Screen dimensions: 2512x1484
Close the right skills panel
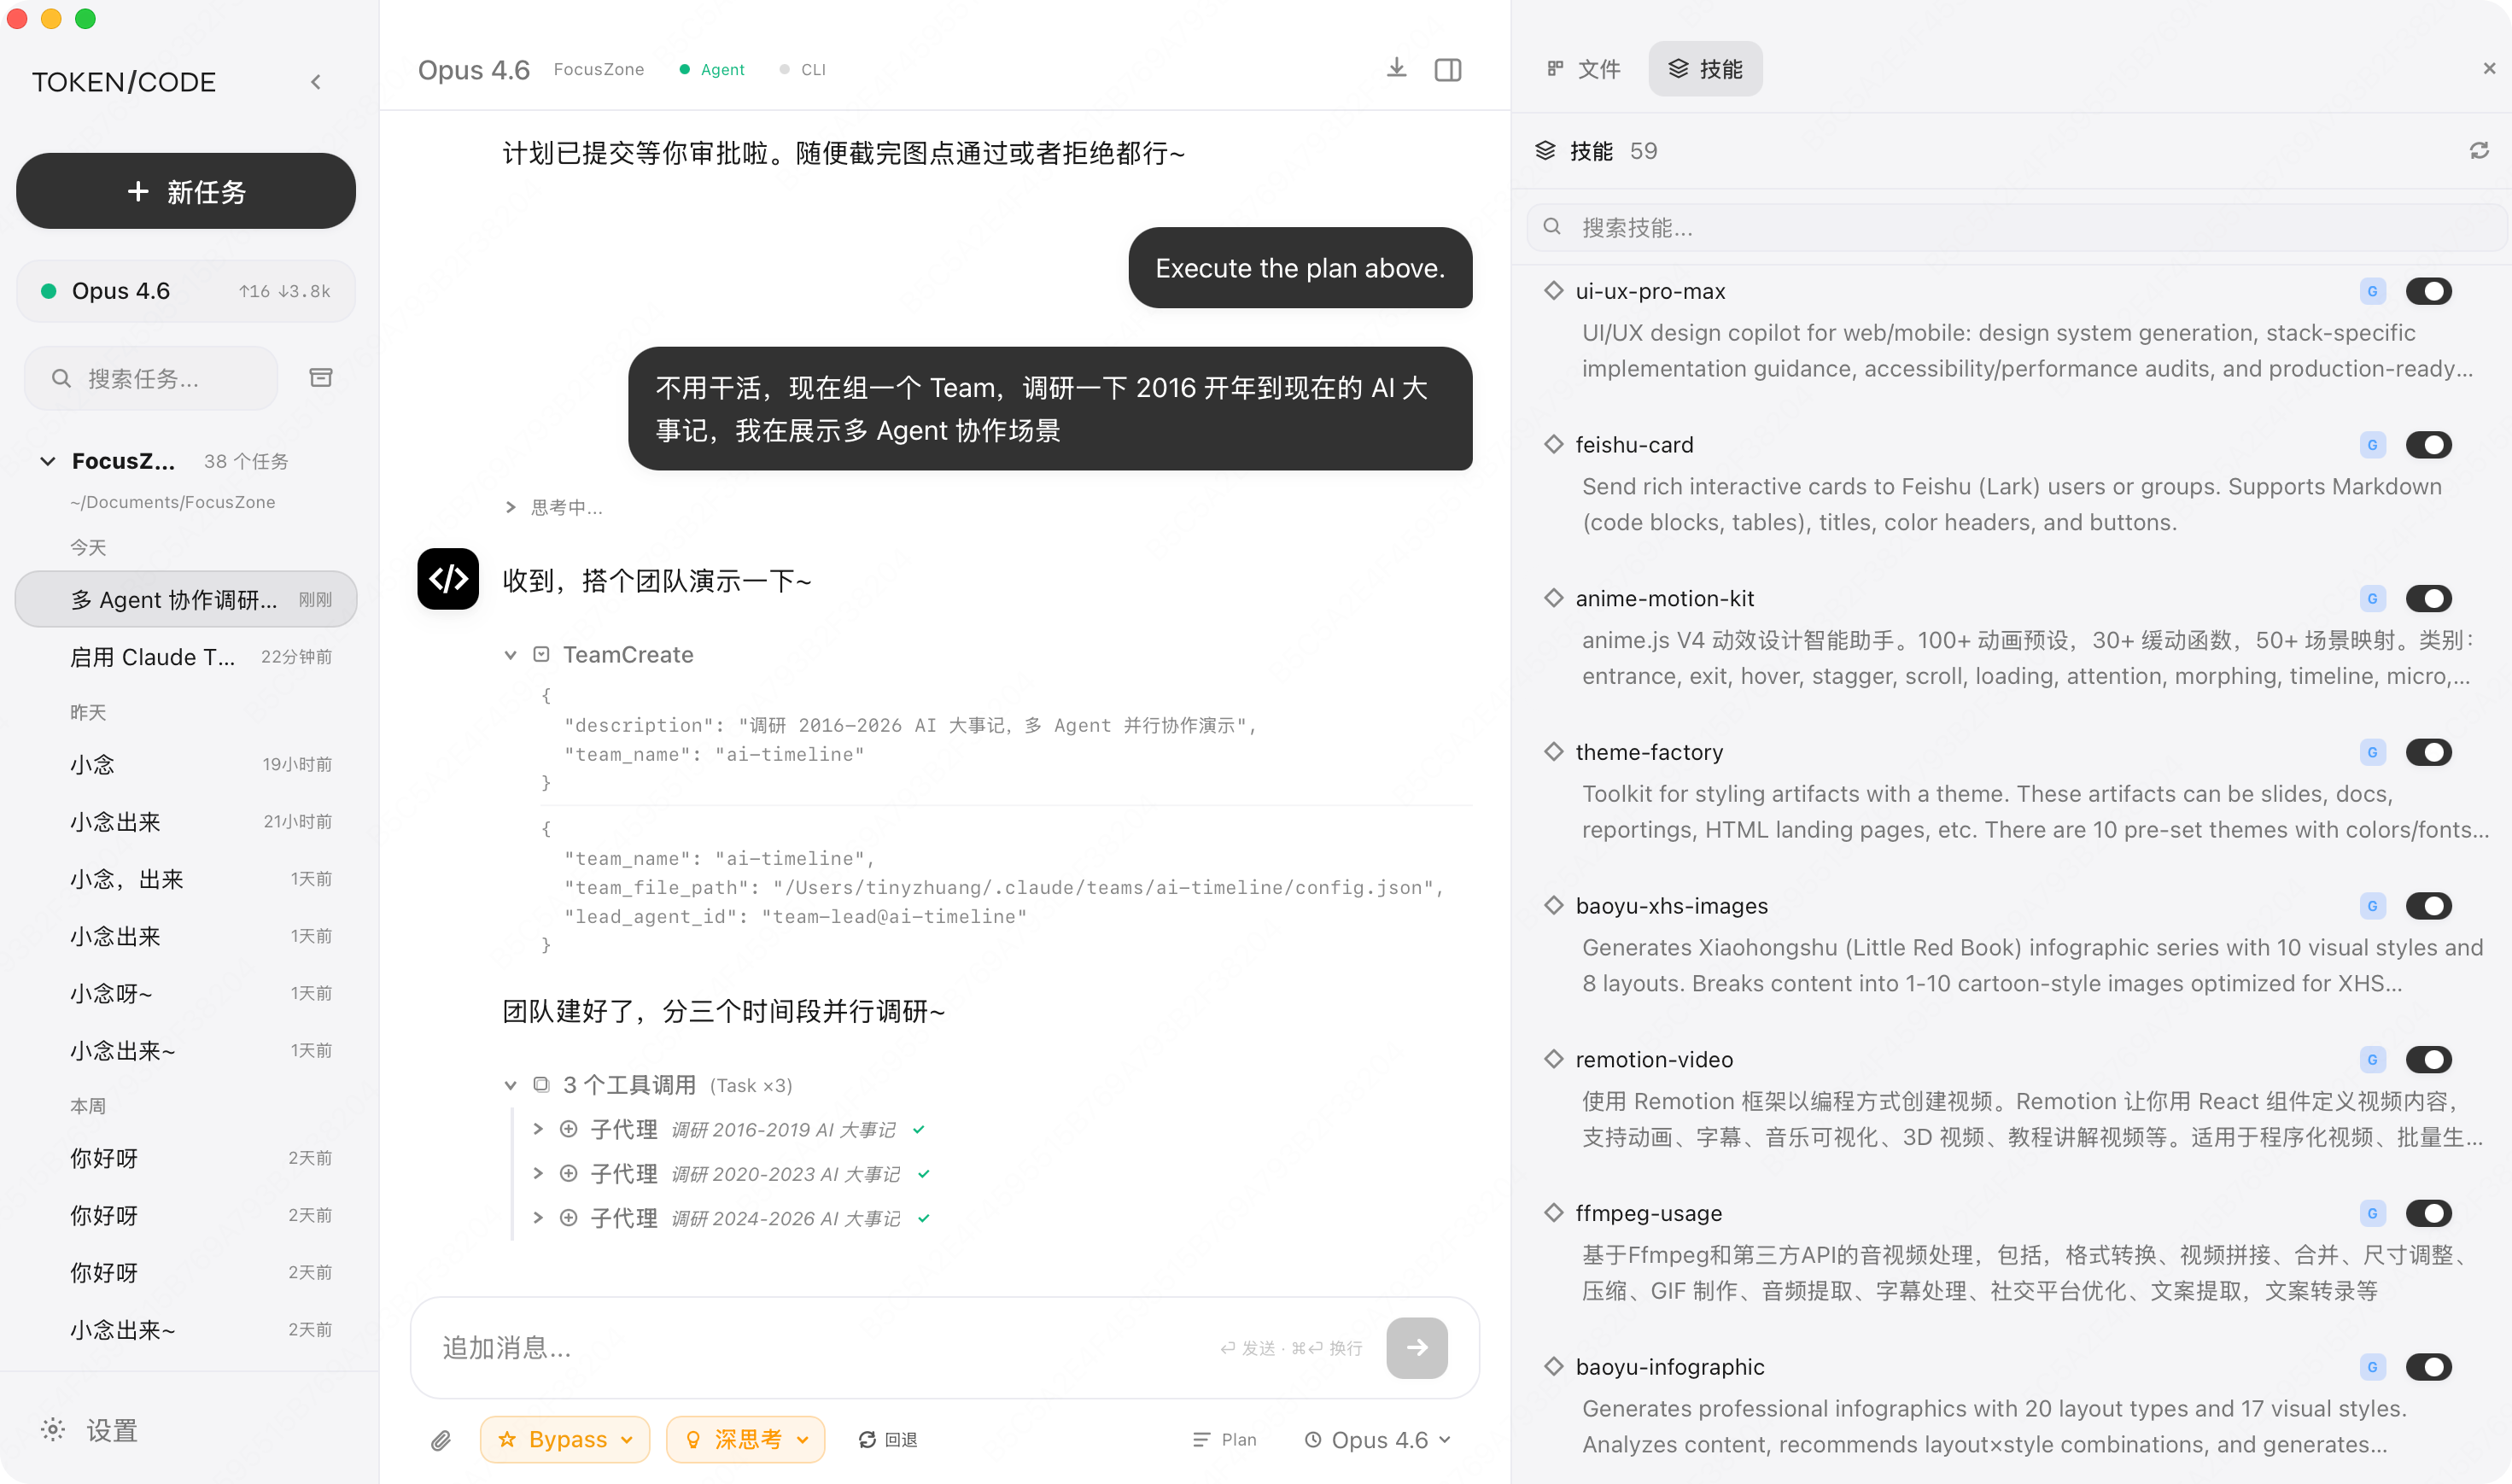pyautogui.click(x=2489, y=68)
